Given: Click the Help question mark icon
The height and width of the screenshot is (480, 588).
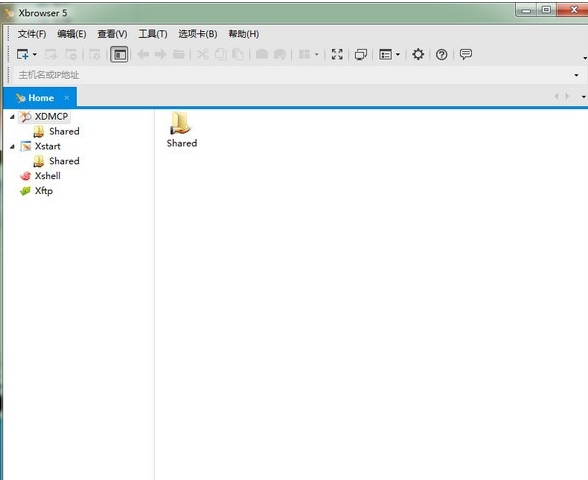Looking at the screenshot, I should [442, 55].
